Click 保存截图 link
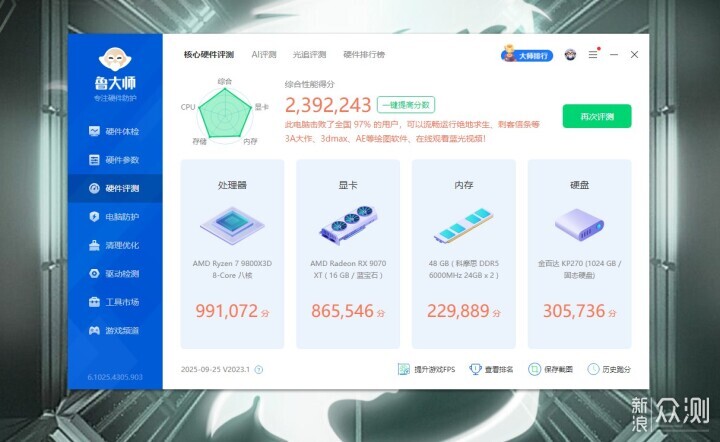The height and width of the screenshot is (442, 720). [x=551, y=369]
